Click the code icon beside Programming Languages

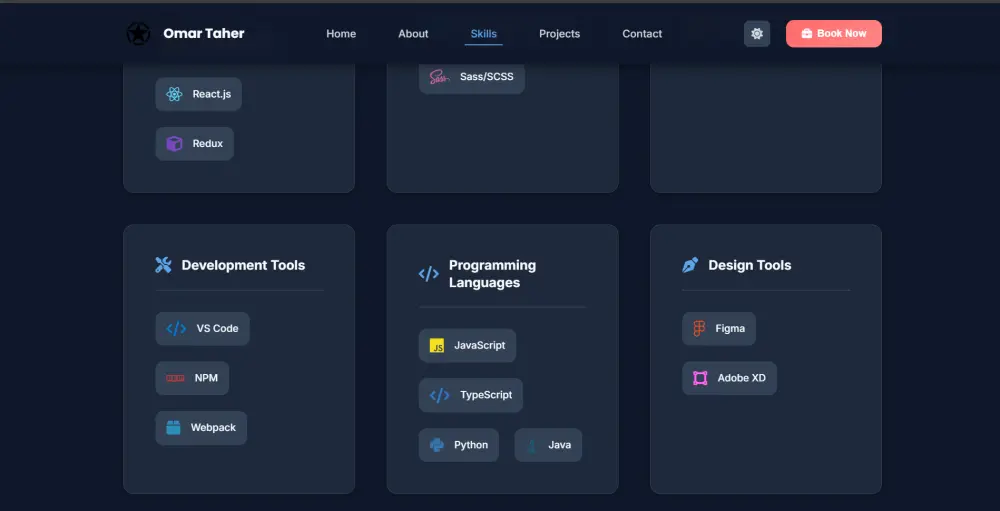(x=429, y=274)
